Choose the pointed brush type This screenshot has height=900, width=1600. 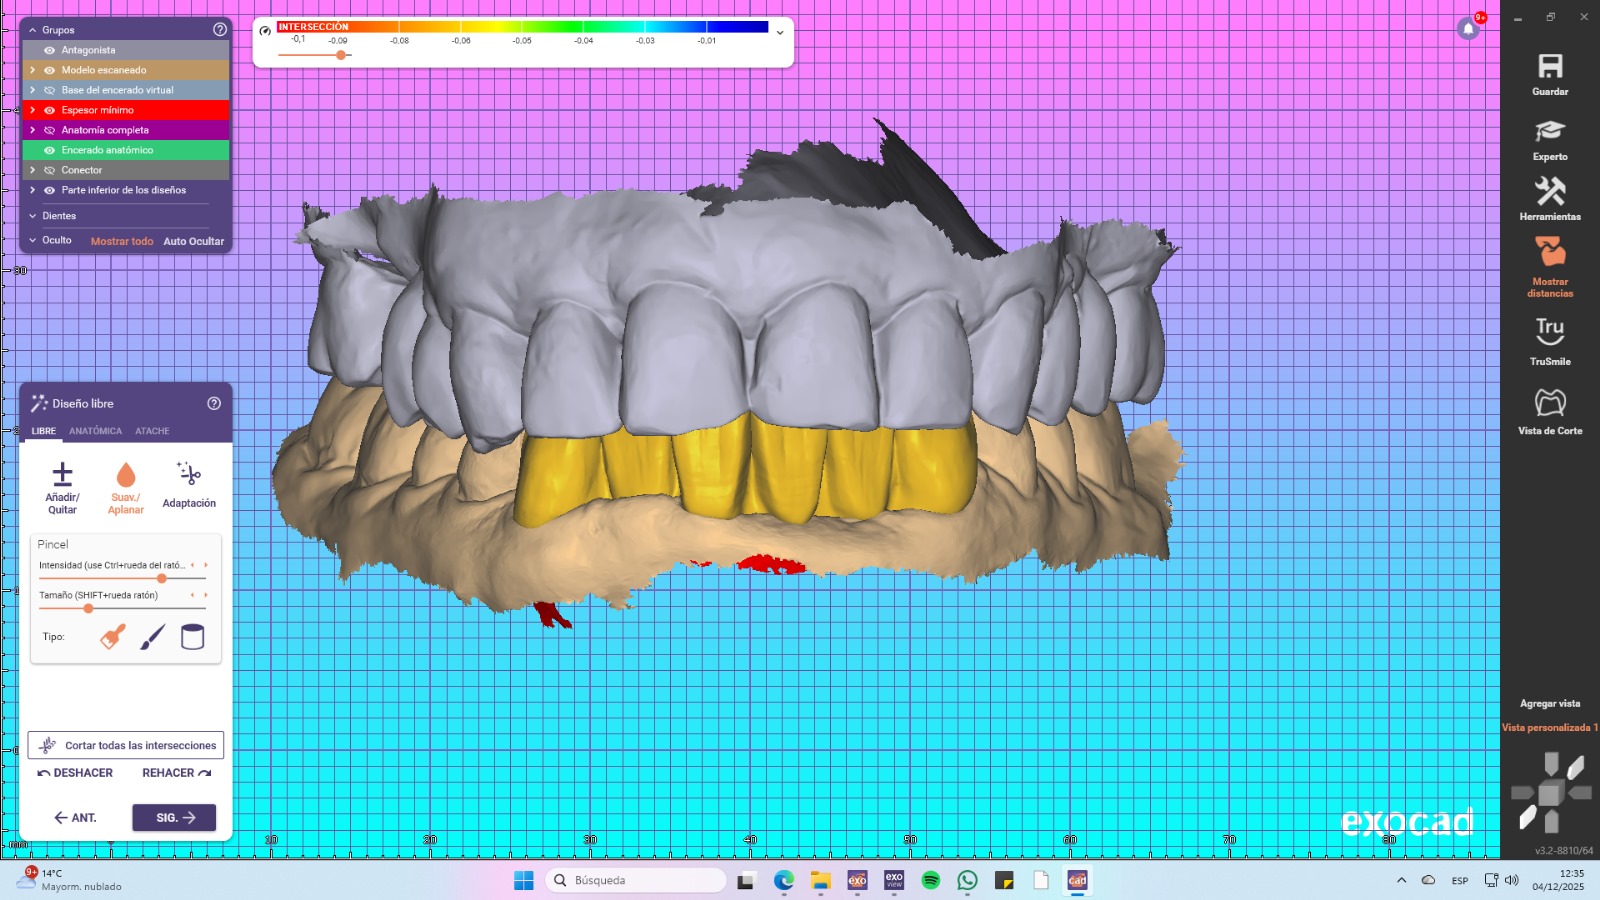[152, 637]
